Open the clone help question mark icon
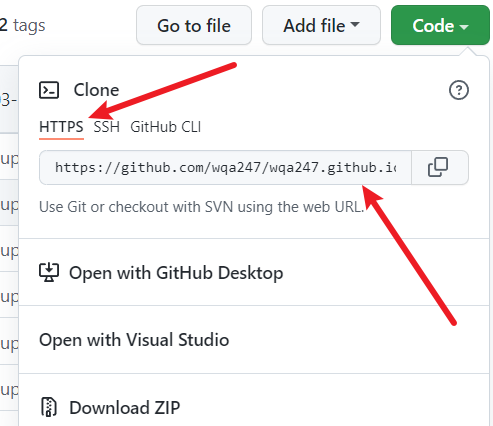This screenshot has width=493, height=426. click(x=459, y=90)
